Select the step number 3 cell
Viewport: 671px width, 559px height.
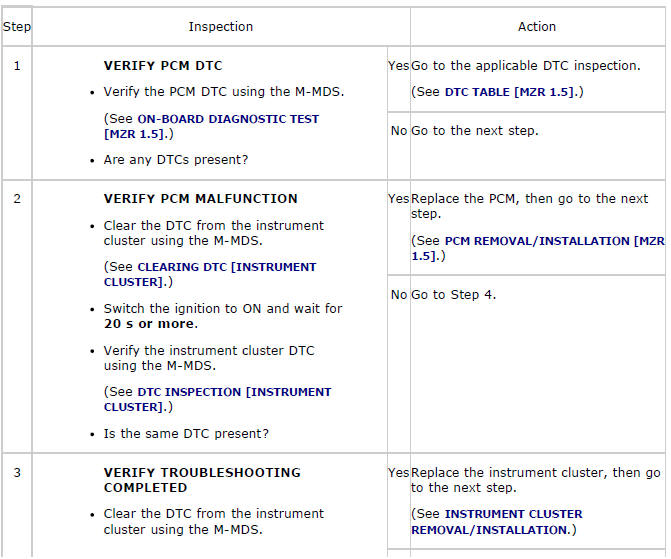pyautogui.click(x=16, y=473)
